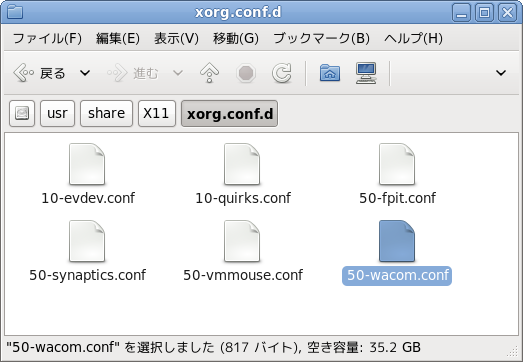Open the Forward history dropdown arrow
The width and height of the screenshot is (523, 362).
point(178,72)
